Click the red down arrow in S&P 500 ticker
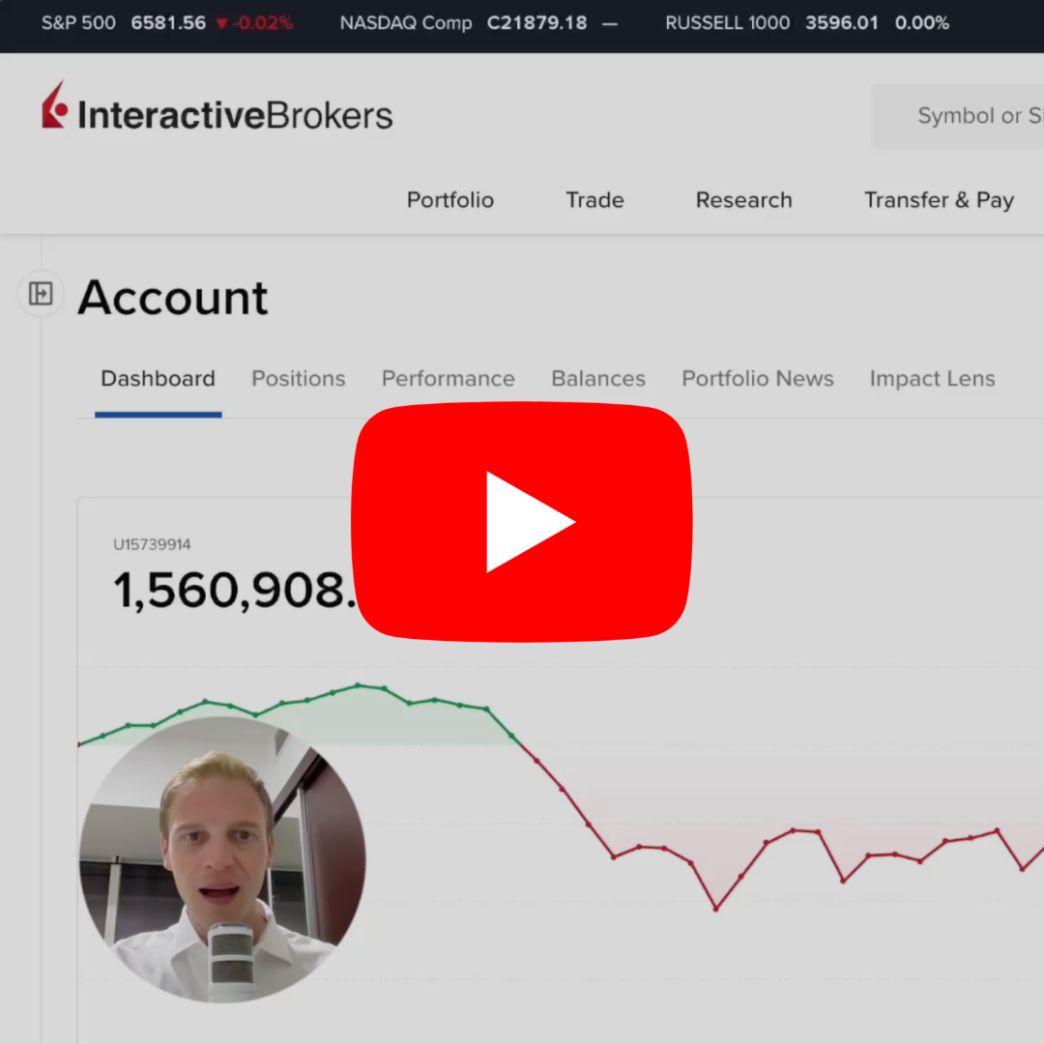The image size is (1044, 1044). click(221, 23)
